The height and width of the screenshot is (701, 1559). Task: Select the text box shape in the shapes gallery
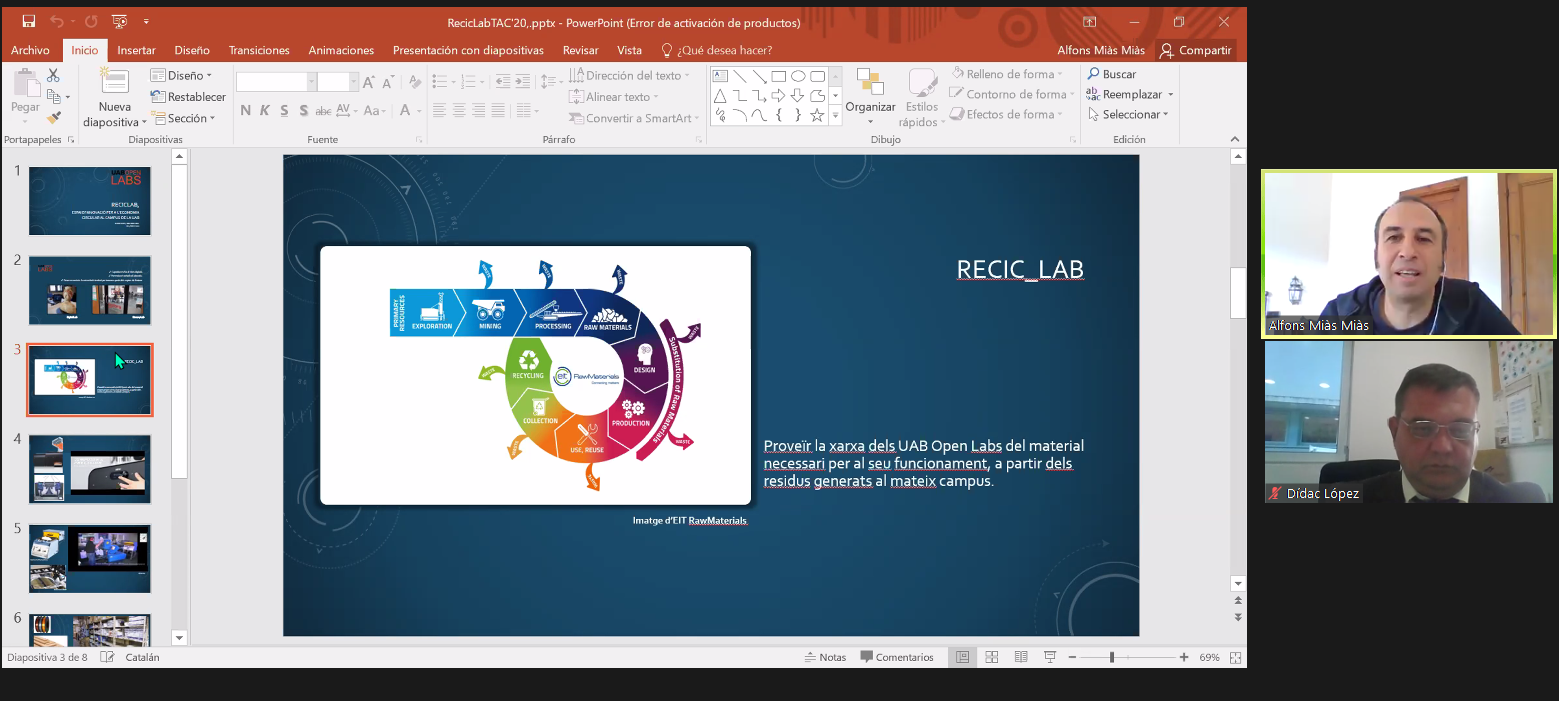pyautogui.click(x=720, y=76)
